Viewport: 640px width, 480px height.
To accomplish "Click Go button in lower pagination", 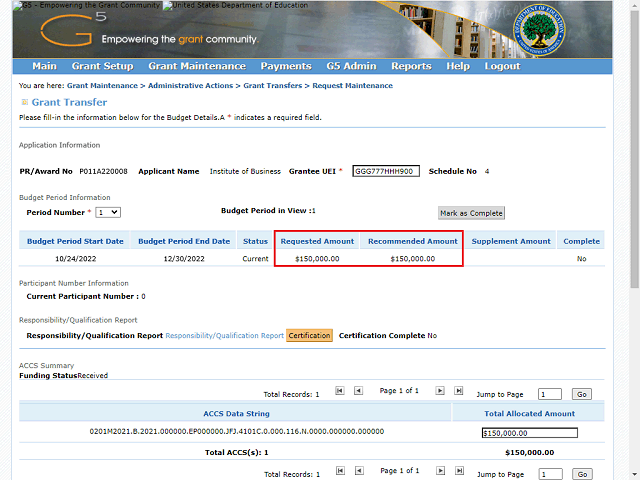I will point(582,474).
